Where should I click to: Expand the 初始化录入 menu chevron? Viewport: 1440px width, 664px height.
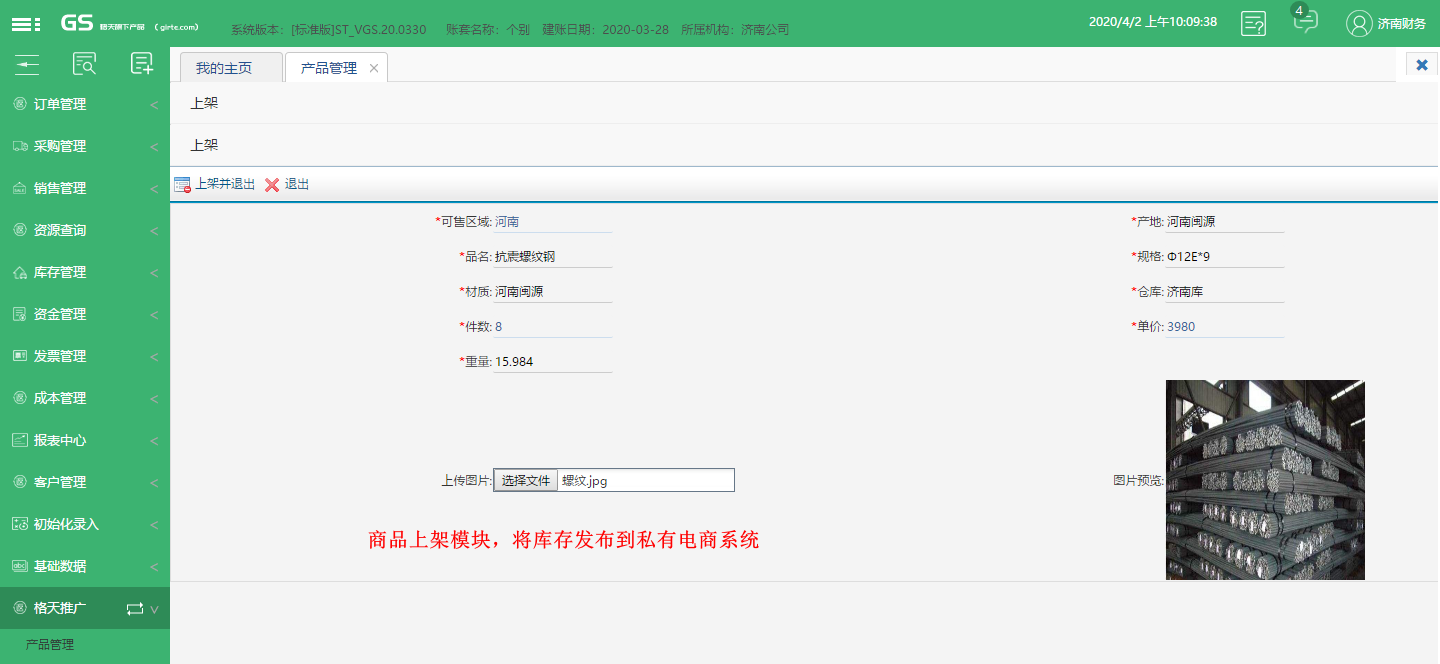(154, 525)
